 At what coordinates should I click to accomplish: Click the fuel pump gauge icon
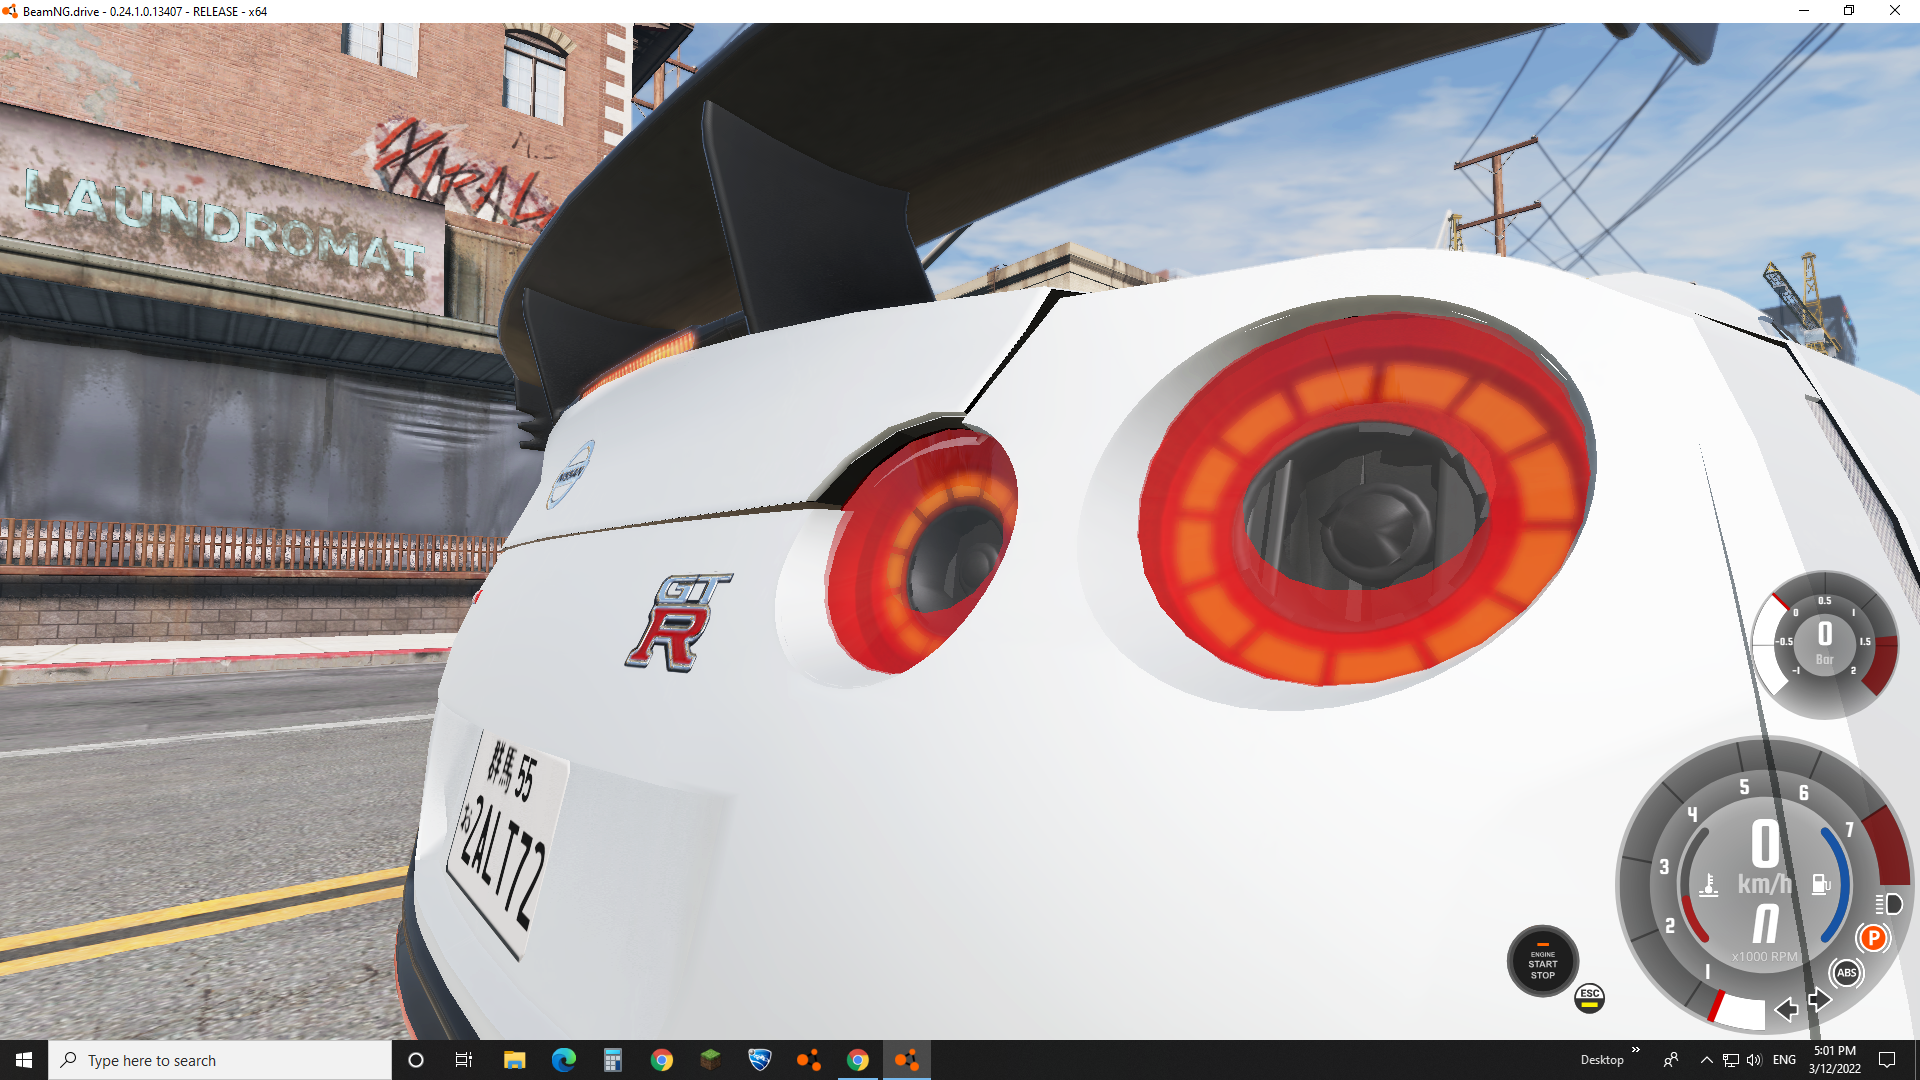tap(1821, 884)
